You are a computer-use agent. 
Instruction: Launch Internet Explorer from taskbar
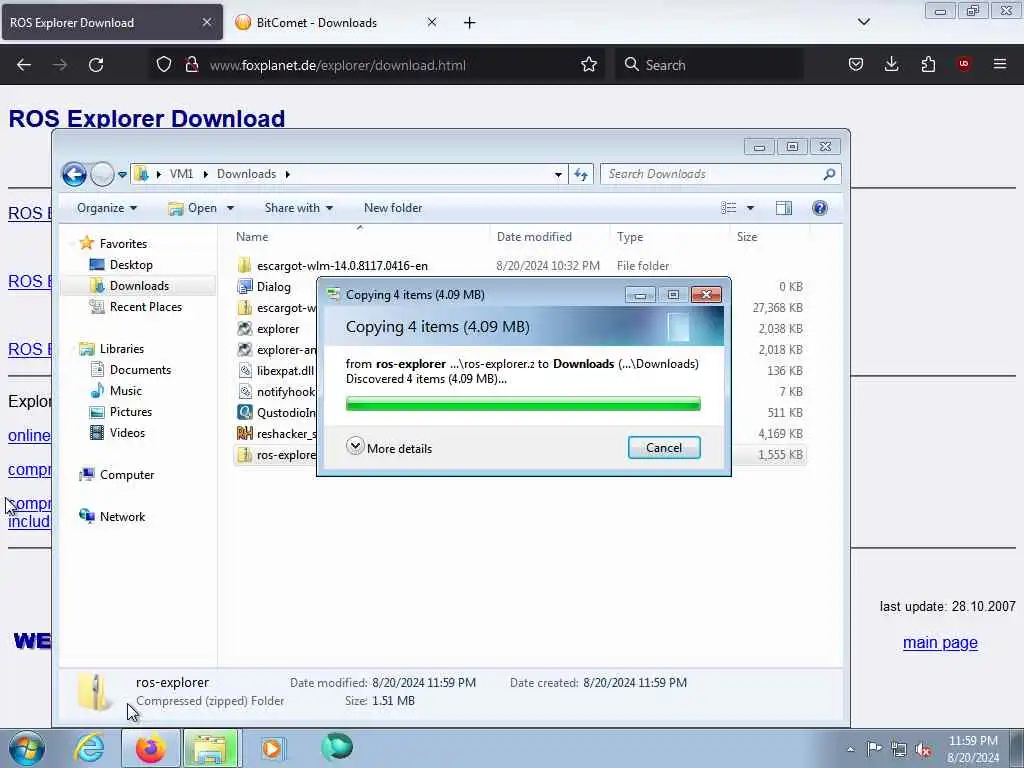point(89,748)
